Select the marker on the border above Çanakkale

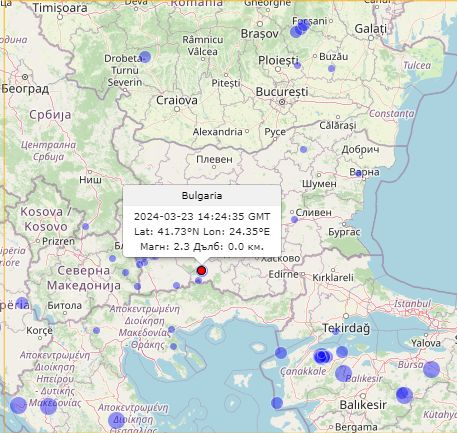pos(281,353)
